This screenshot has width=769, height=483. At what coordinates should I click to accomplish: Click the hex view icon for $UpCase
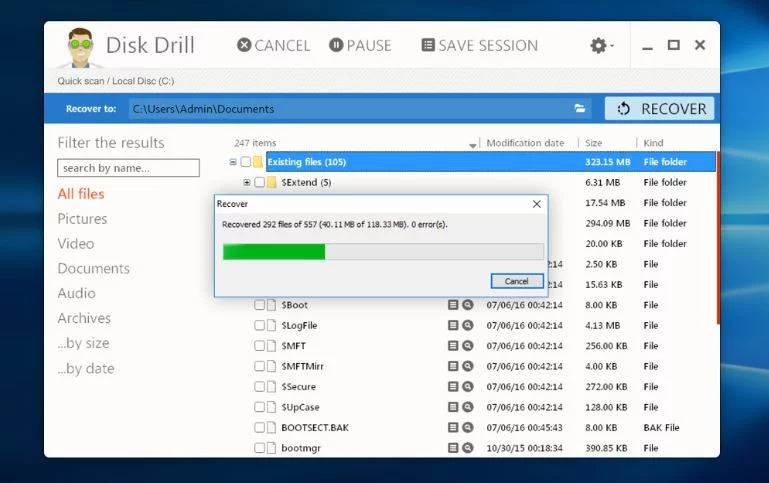[x=453, y=407]
